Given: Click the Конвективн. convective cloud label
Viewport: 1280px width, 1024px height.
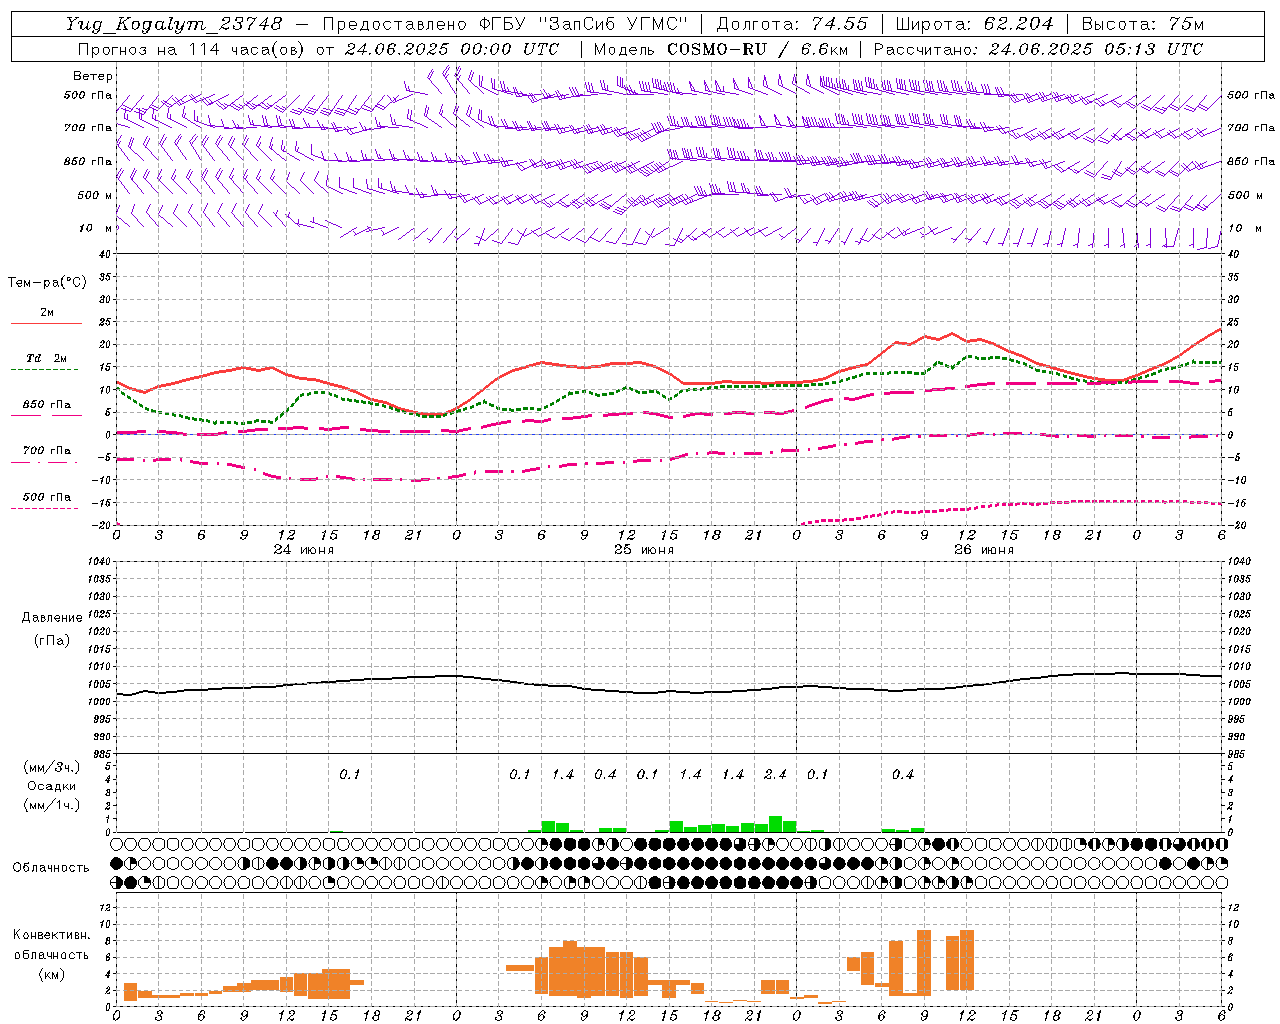Looking at the screenshot, I should pos(51,935).
